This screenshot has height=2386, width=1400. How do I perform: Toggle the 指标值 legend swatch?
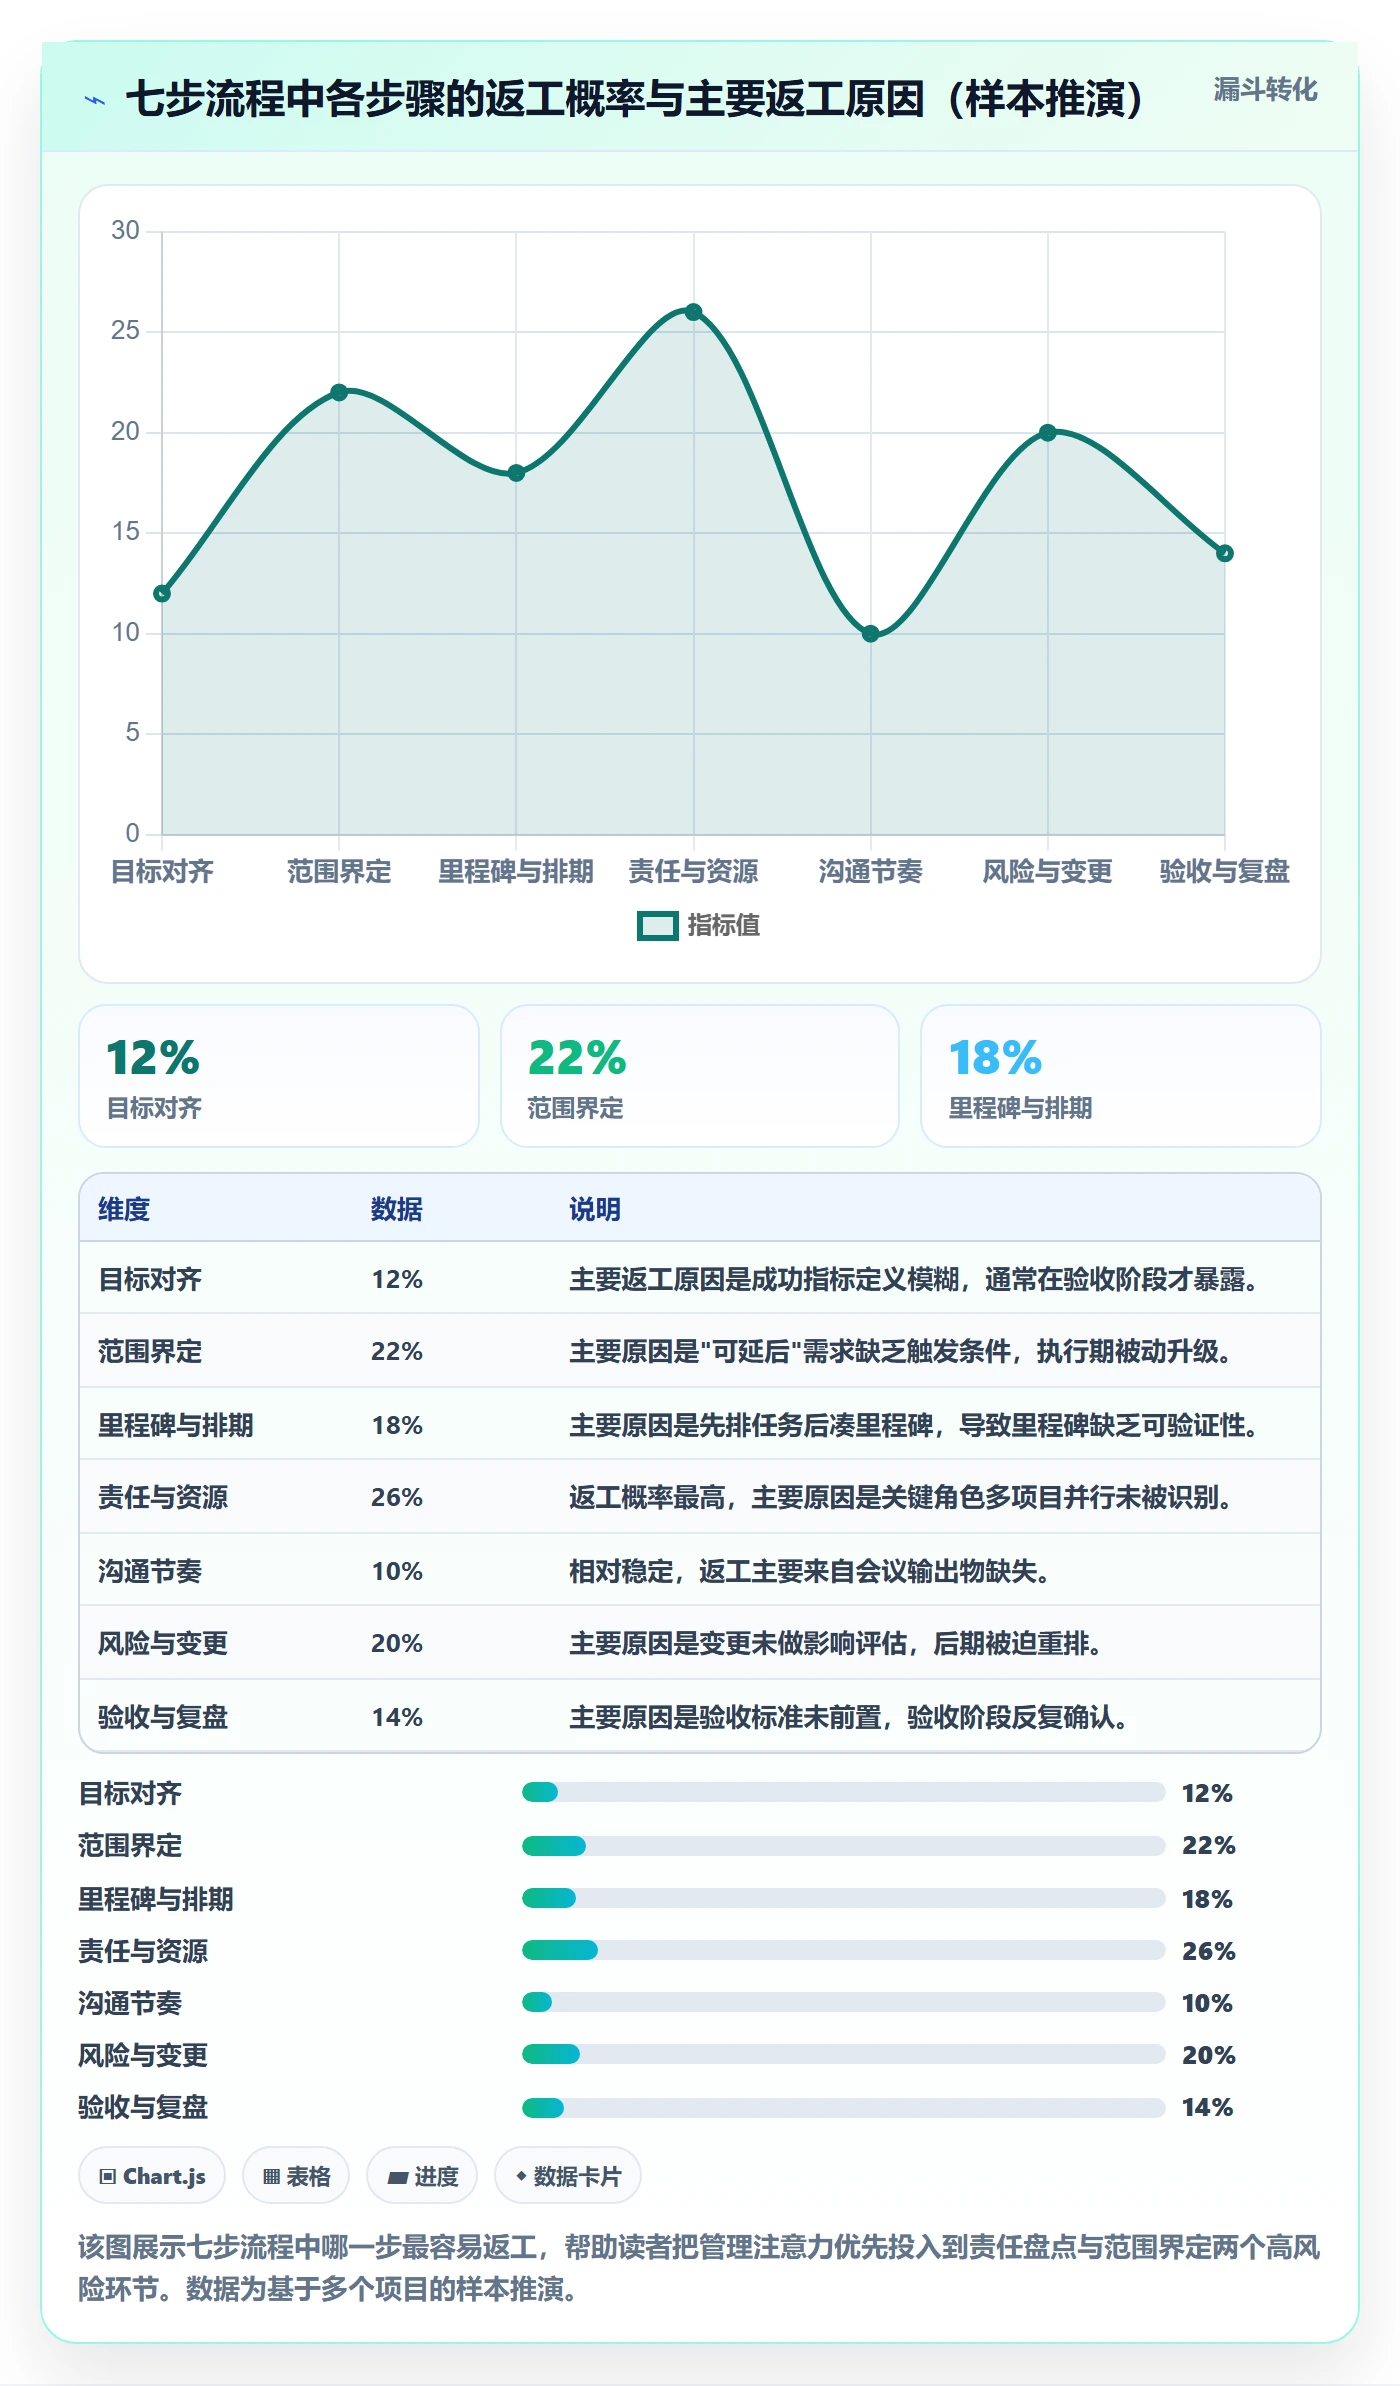coord(658,926)
